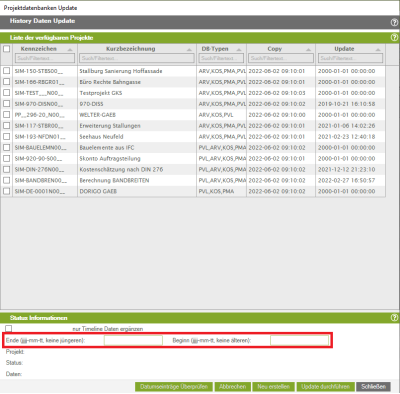The image size is (400, 394).
Task: Click Kennzeichen 'SIM-920-90-S00__' cell
Action: (x=38, y=159)
